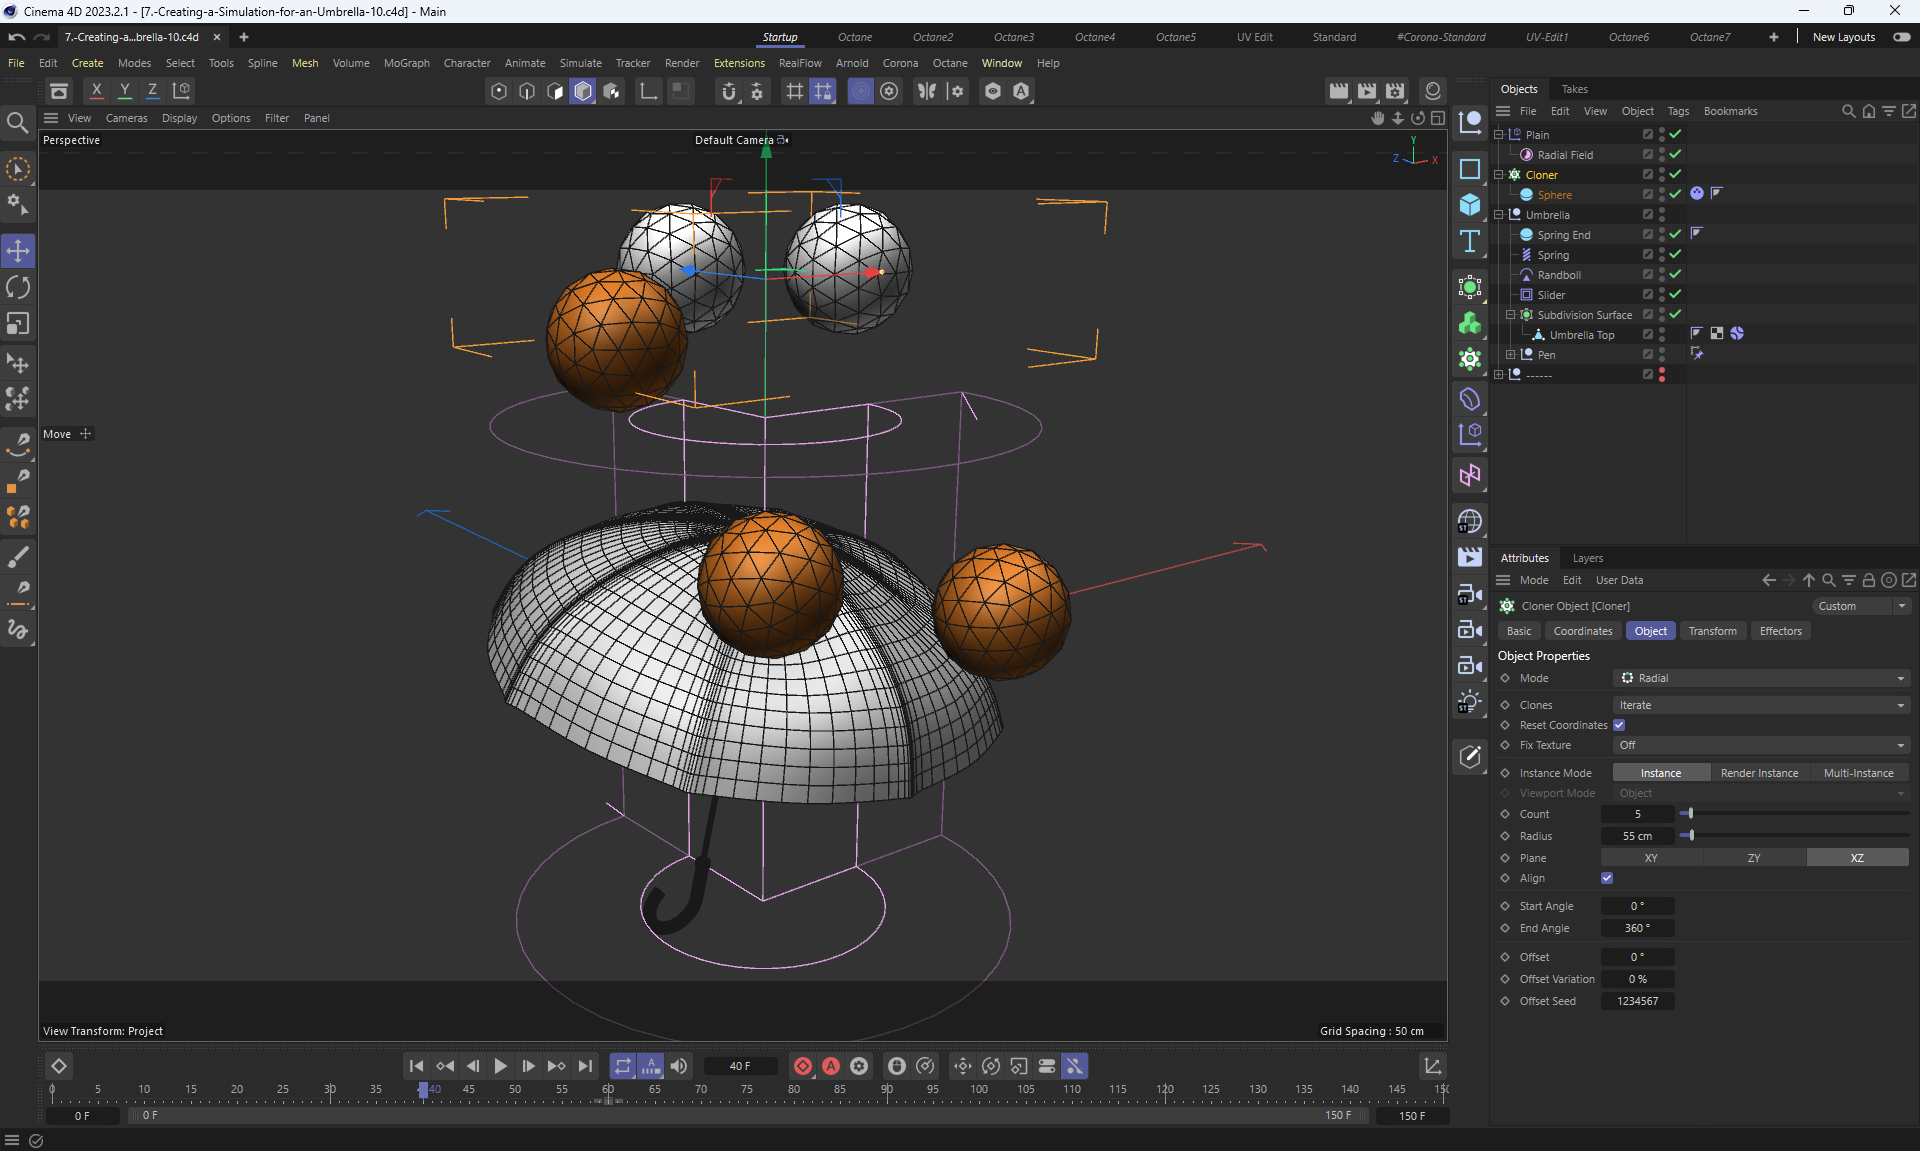Click the Cube primitive icon

pos(1469,205)
